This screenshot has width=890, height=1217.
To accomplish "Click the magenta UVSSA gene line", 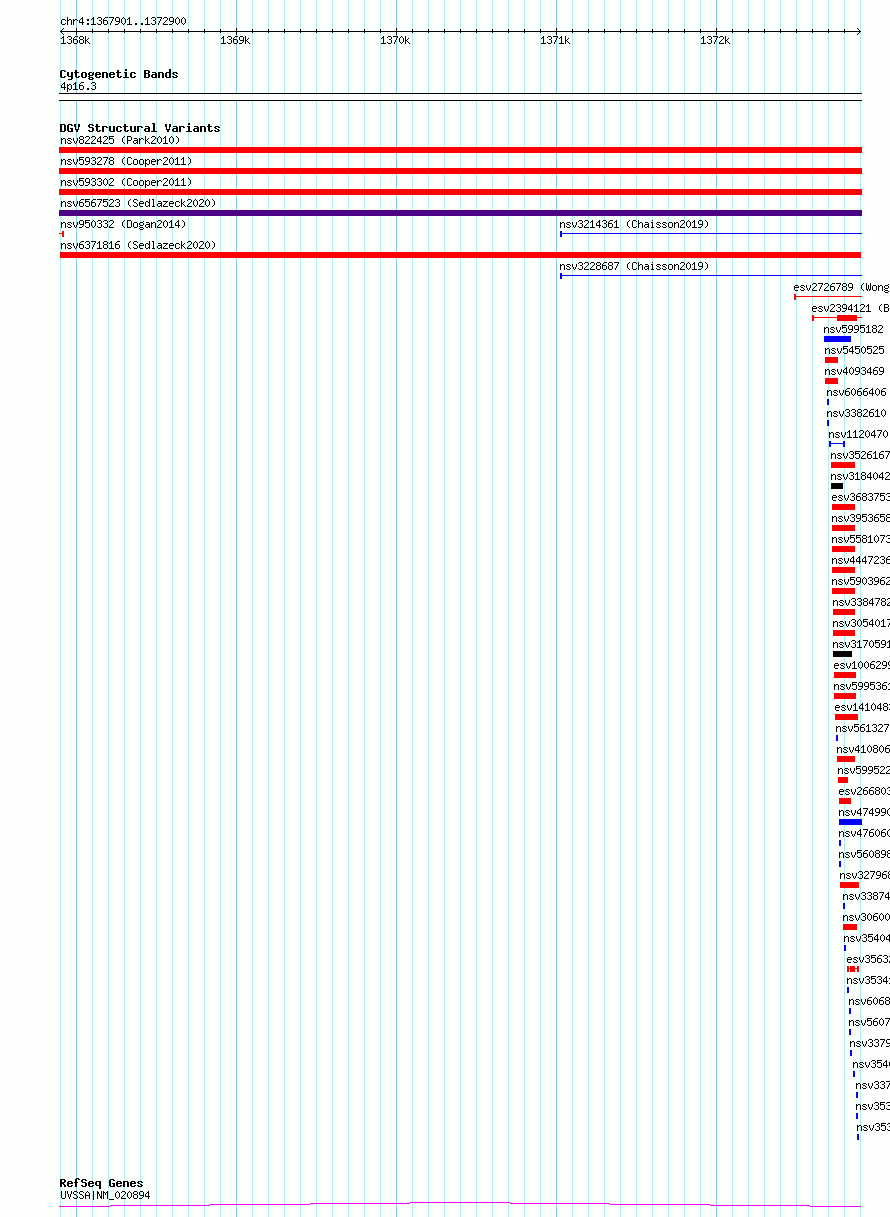I will point(460,1204).
